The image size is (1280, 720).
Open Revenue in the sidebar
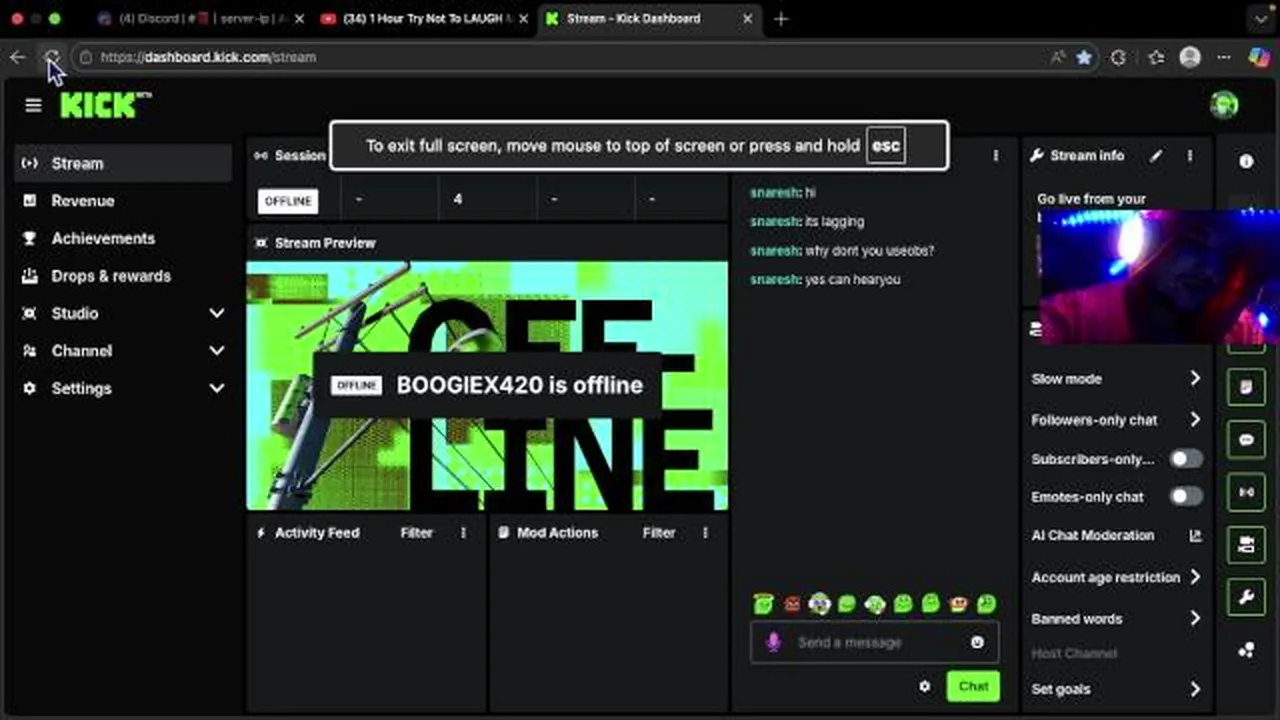coord(124,201)
